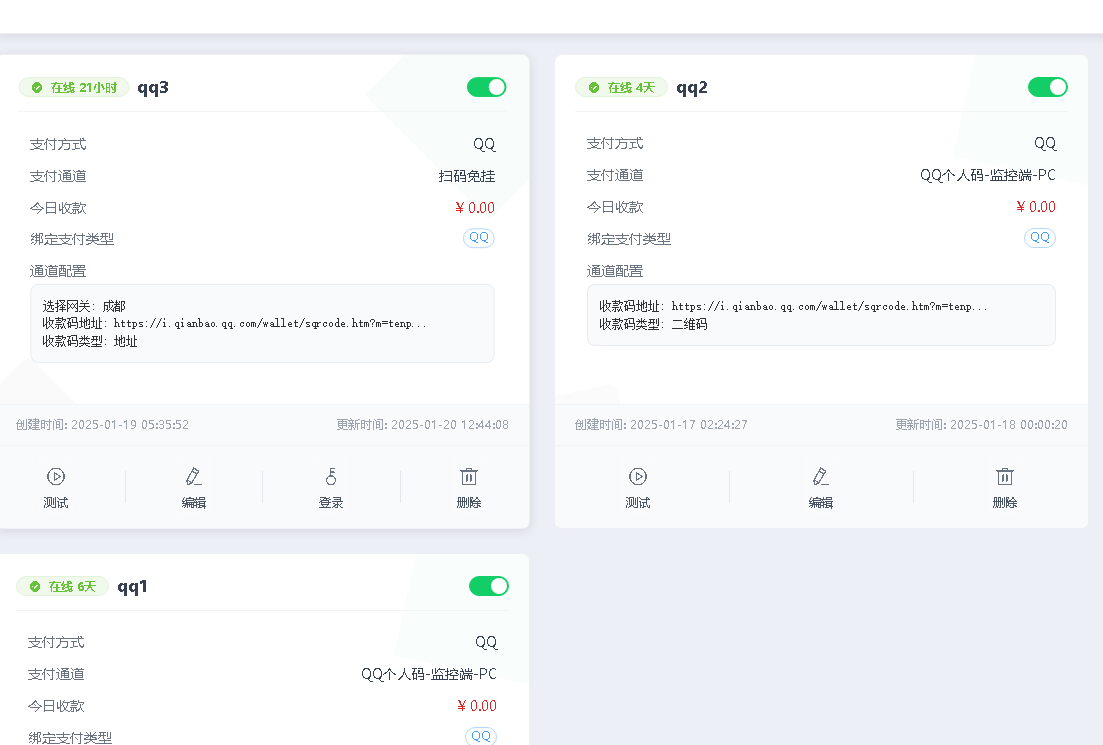Click the 测试 label on qq3 card
Screen dimensions: 1103x745
[56, 502]
